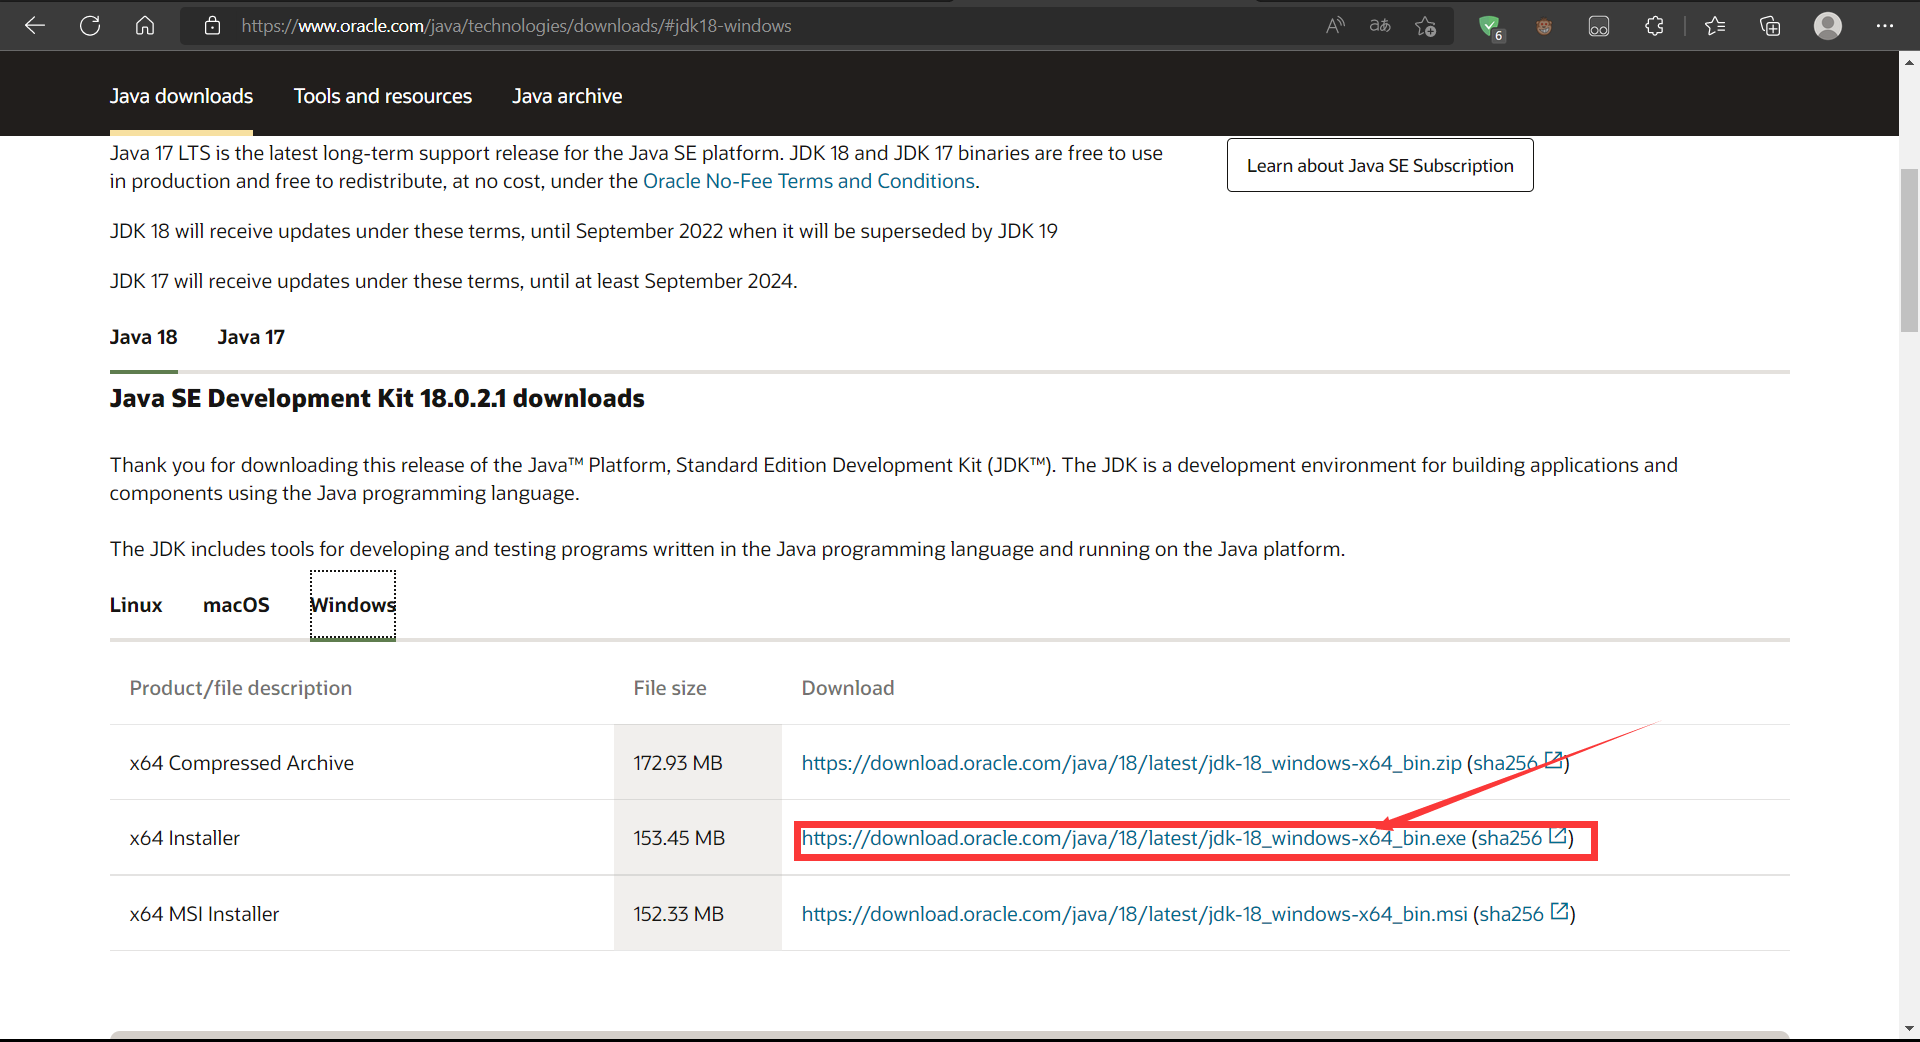Select the Windows downloads tab
The width and height of the screenshot is (1920, 1042).
tap(353, 605)
